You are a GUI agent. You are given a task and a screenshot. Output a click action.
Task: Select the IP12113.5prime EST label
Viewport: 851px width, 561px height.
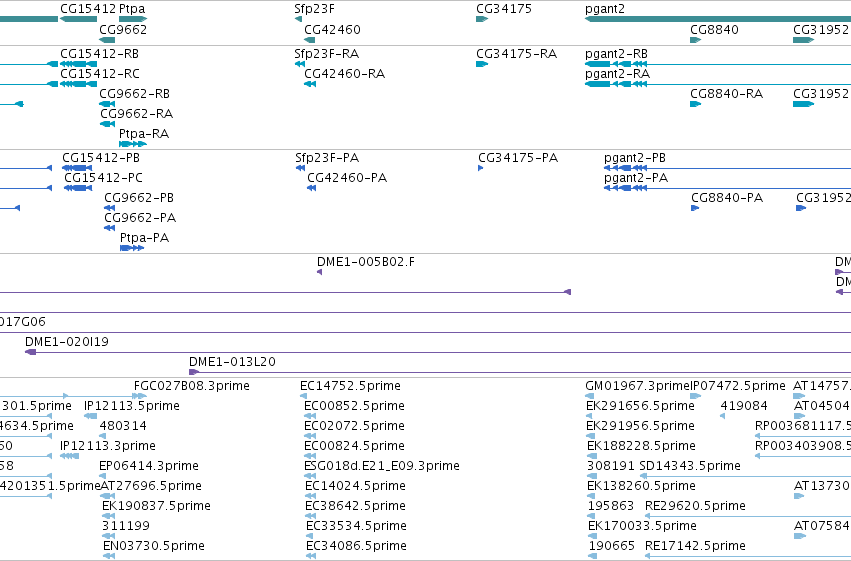pyautogui.click(x=132, y=406)
